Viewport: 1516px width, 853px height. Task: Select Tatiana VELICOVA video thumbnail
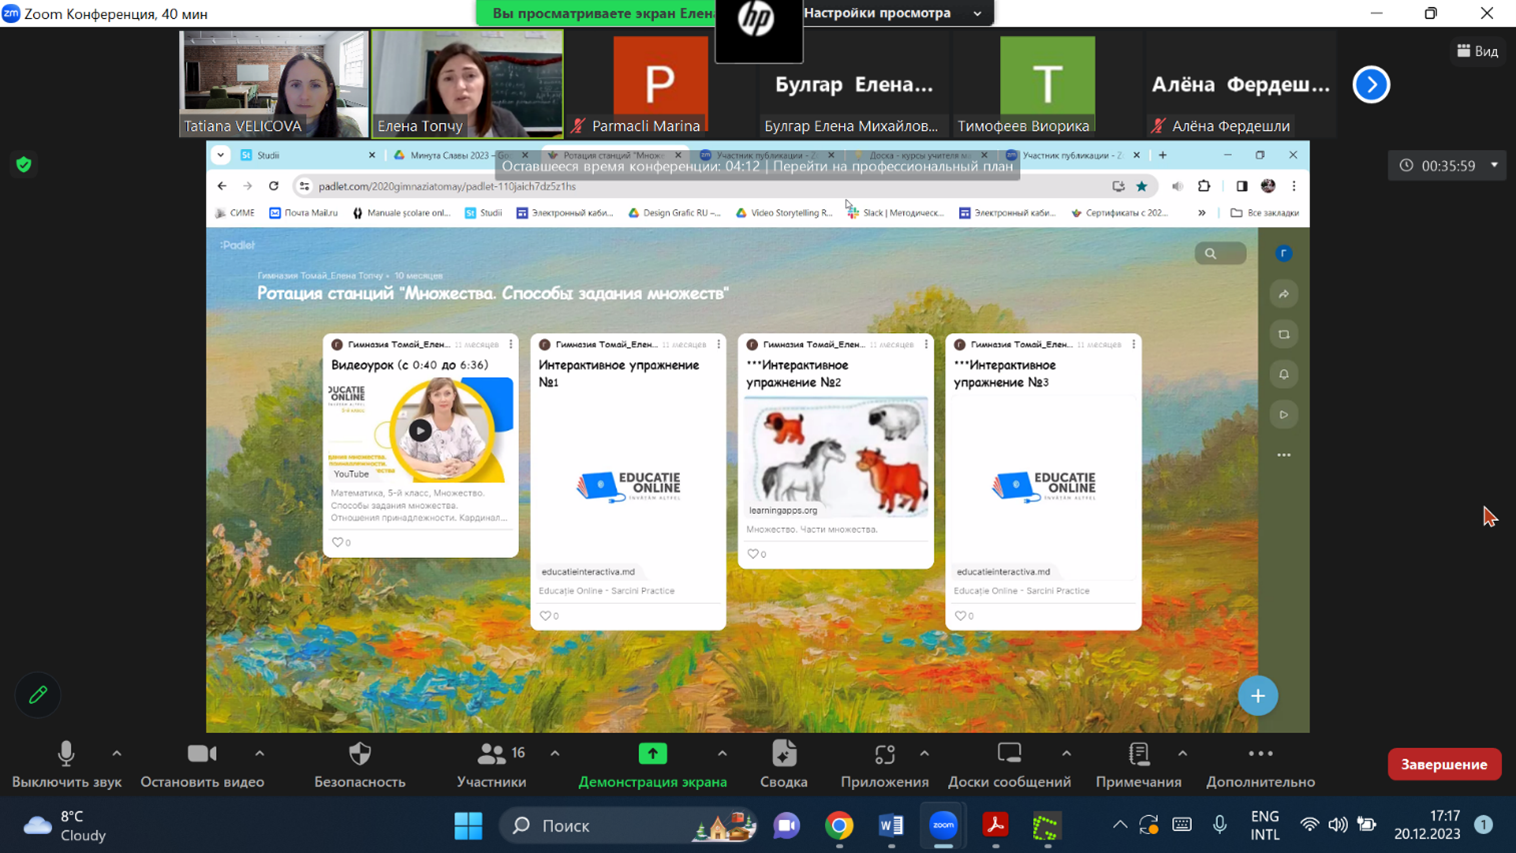tap(274, 83)
